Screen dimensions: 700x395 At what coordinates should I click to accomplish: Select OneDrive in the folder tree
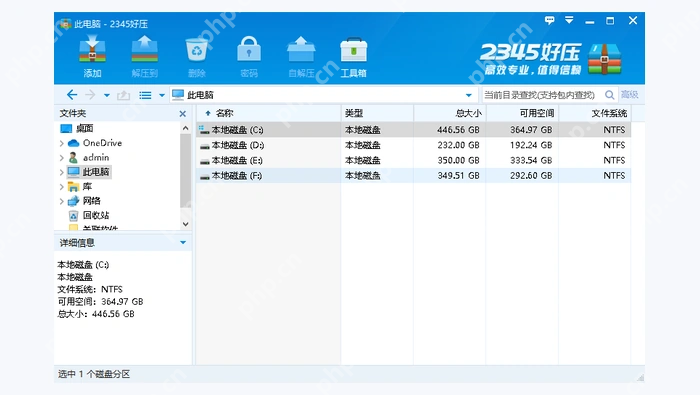(x=102, y=143)
